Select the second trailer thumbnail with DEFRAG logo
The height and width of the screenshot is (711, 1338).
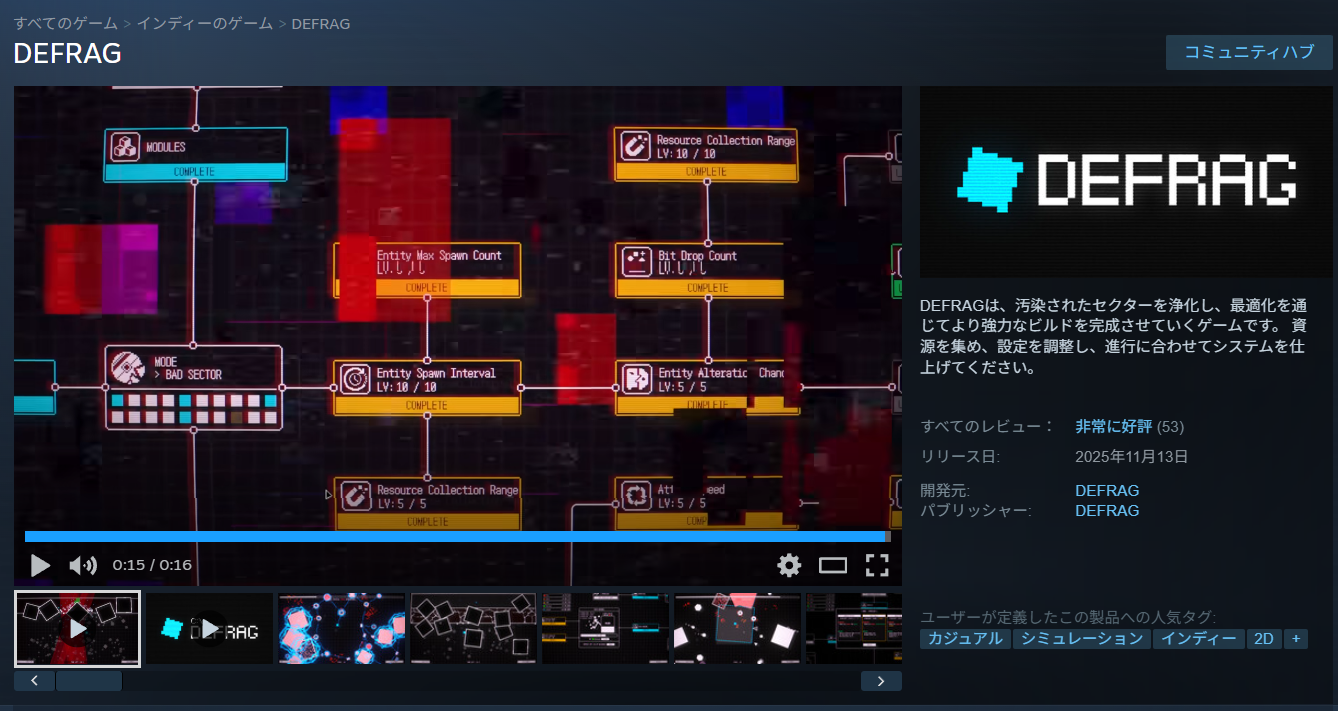point(210,628)
